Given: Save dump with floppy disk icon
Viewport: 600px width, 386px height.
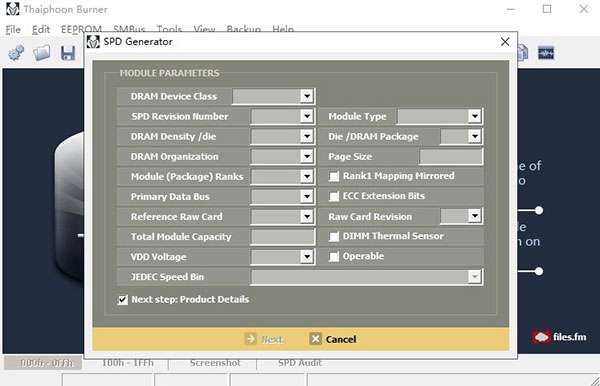Looking at the screenshot, I should pyautogui.click(x=68, y=53).
